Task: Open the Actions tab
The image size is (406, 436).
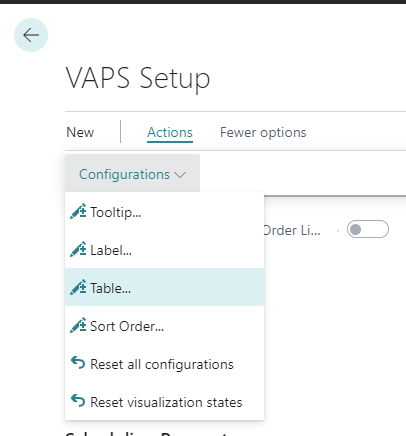Action: 170,132
